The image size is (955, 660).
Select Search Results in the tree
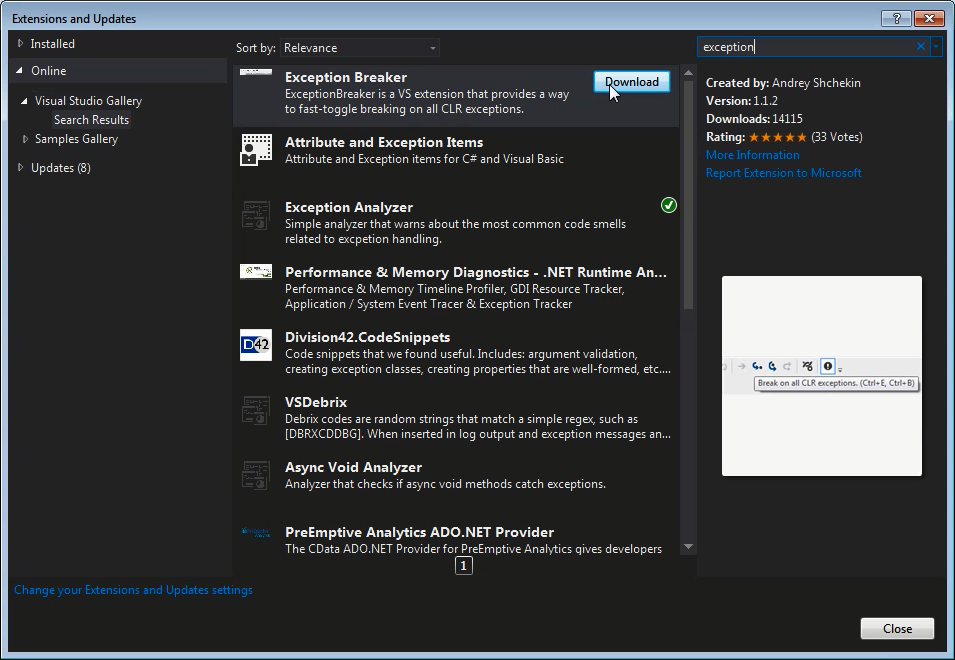coord(91,120)
